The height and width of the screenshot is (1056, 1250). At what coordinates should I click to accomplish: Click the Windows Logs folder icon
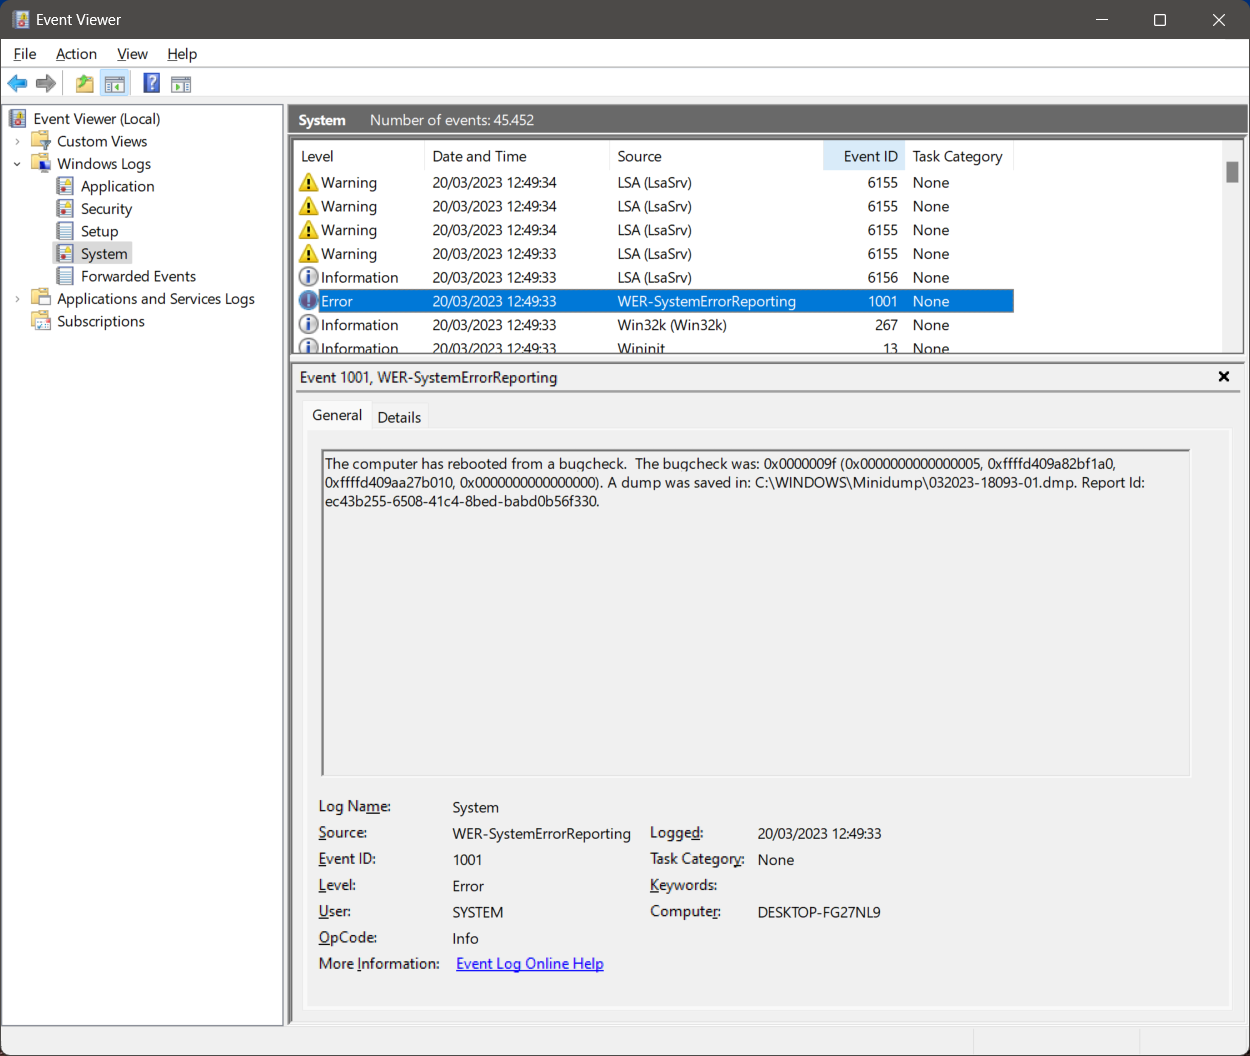41,163
